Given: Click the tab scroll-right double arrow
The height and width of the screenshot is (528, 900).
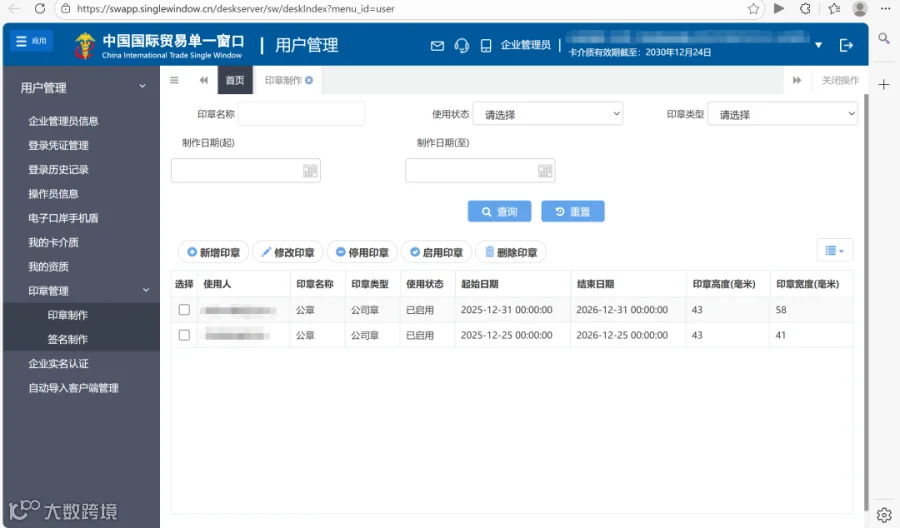Looking at the screenshot, I should click(797, 80).
